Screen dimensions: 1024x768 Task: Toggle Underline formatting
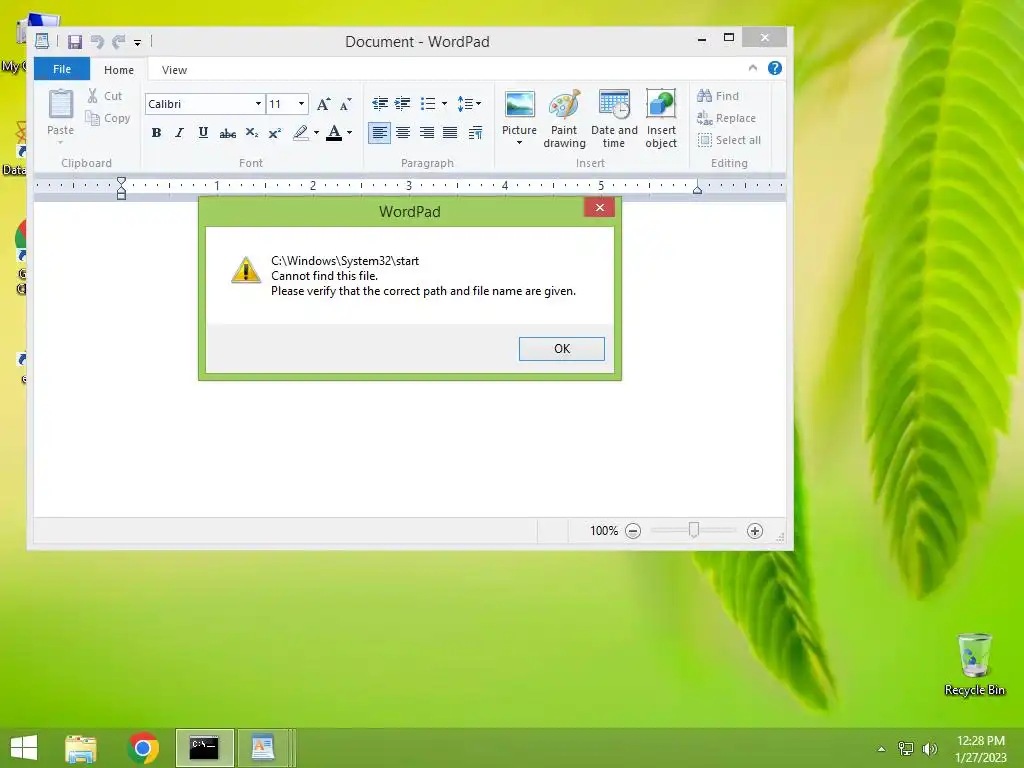[x=203, y=133]
